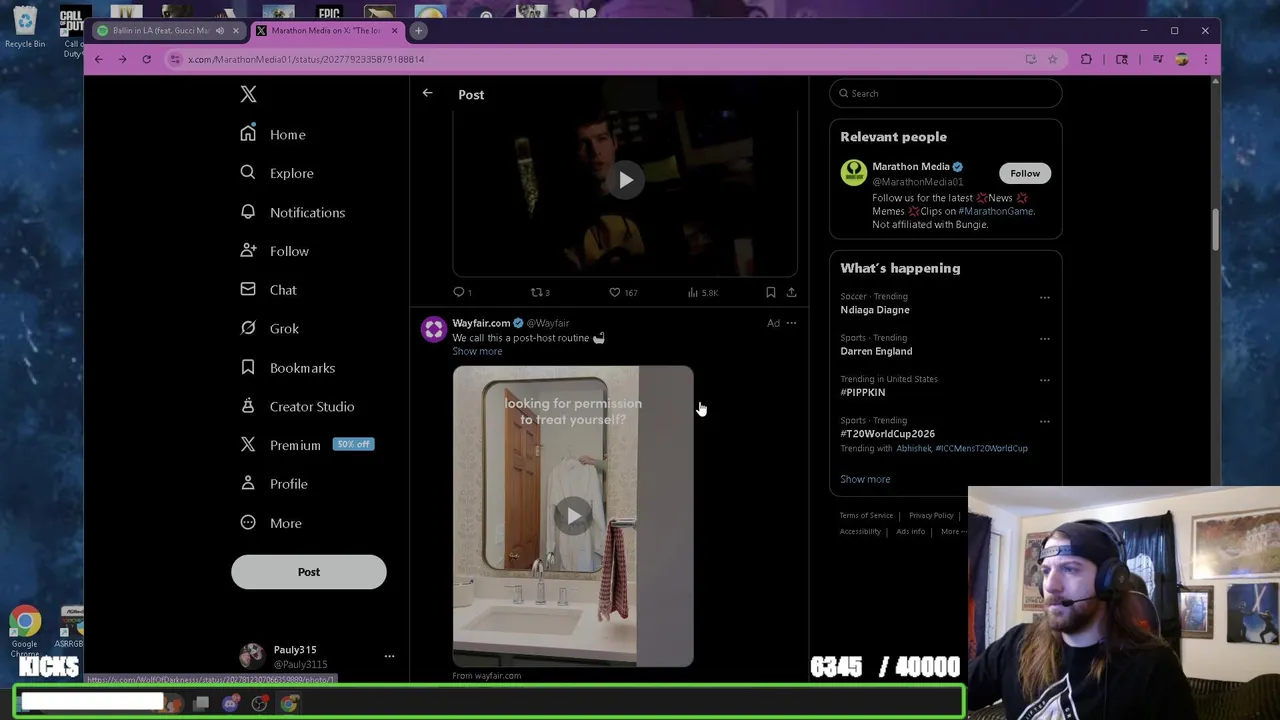This screenshot has height=720, width=1280.
Task: Open Bookmarks in the sidebar
Action: click(x=288, y=368)
